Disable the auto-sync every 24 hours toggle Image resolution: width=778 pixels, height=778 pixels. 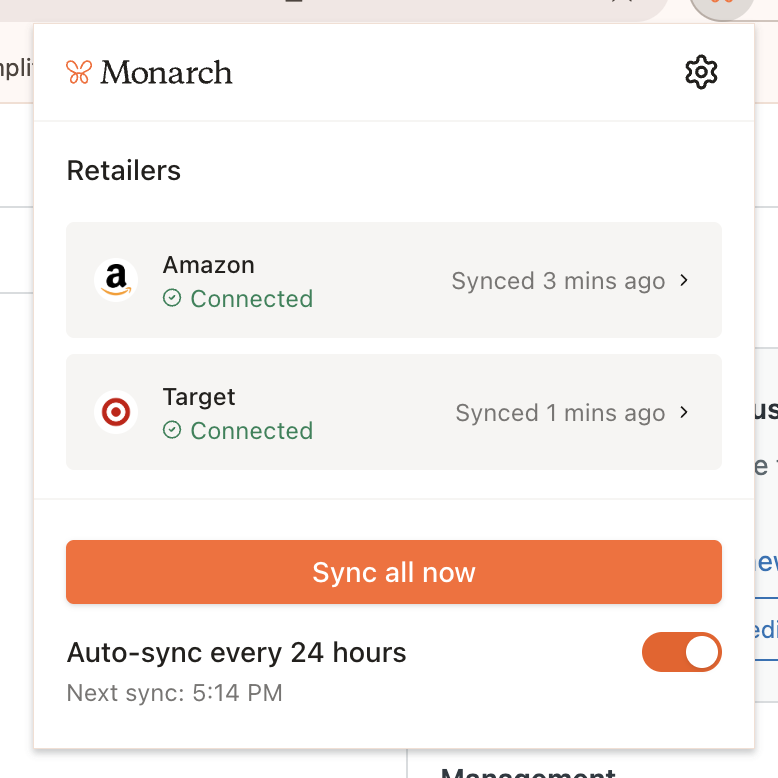click(x=681, y=652)
